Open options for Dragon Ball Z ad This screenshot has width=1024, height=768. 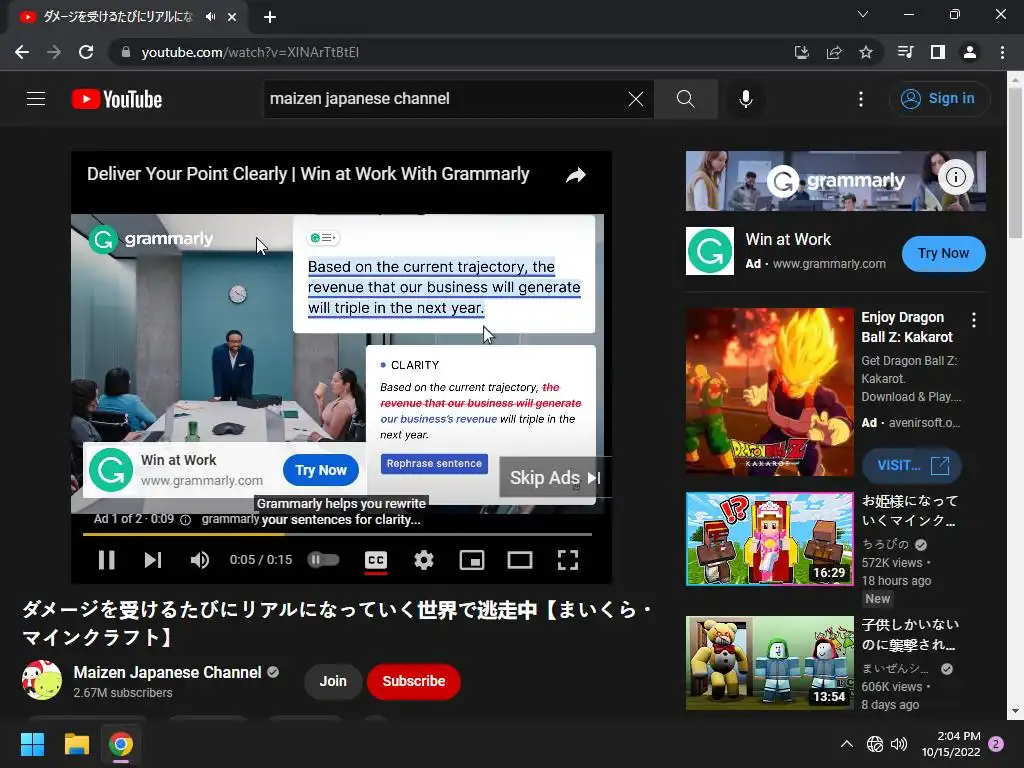974,320
